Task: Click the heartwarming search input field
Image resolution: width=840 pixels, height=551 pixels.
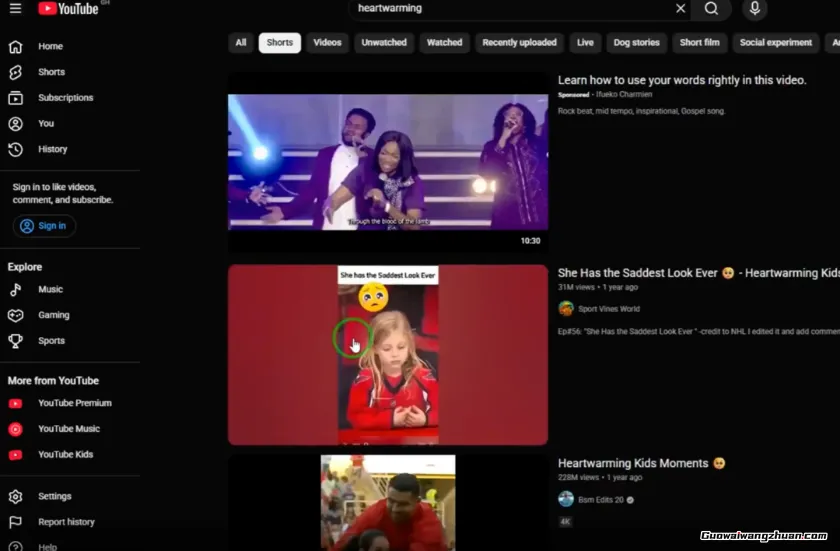Action: point(510,8)
